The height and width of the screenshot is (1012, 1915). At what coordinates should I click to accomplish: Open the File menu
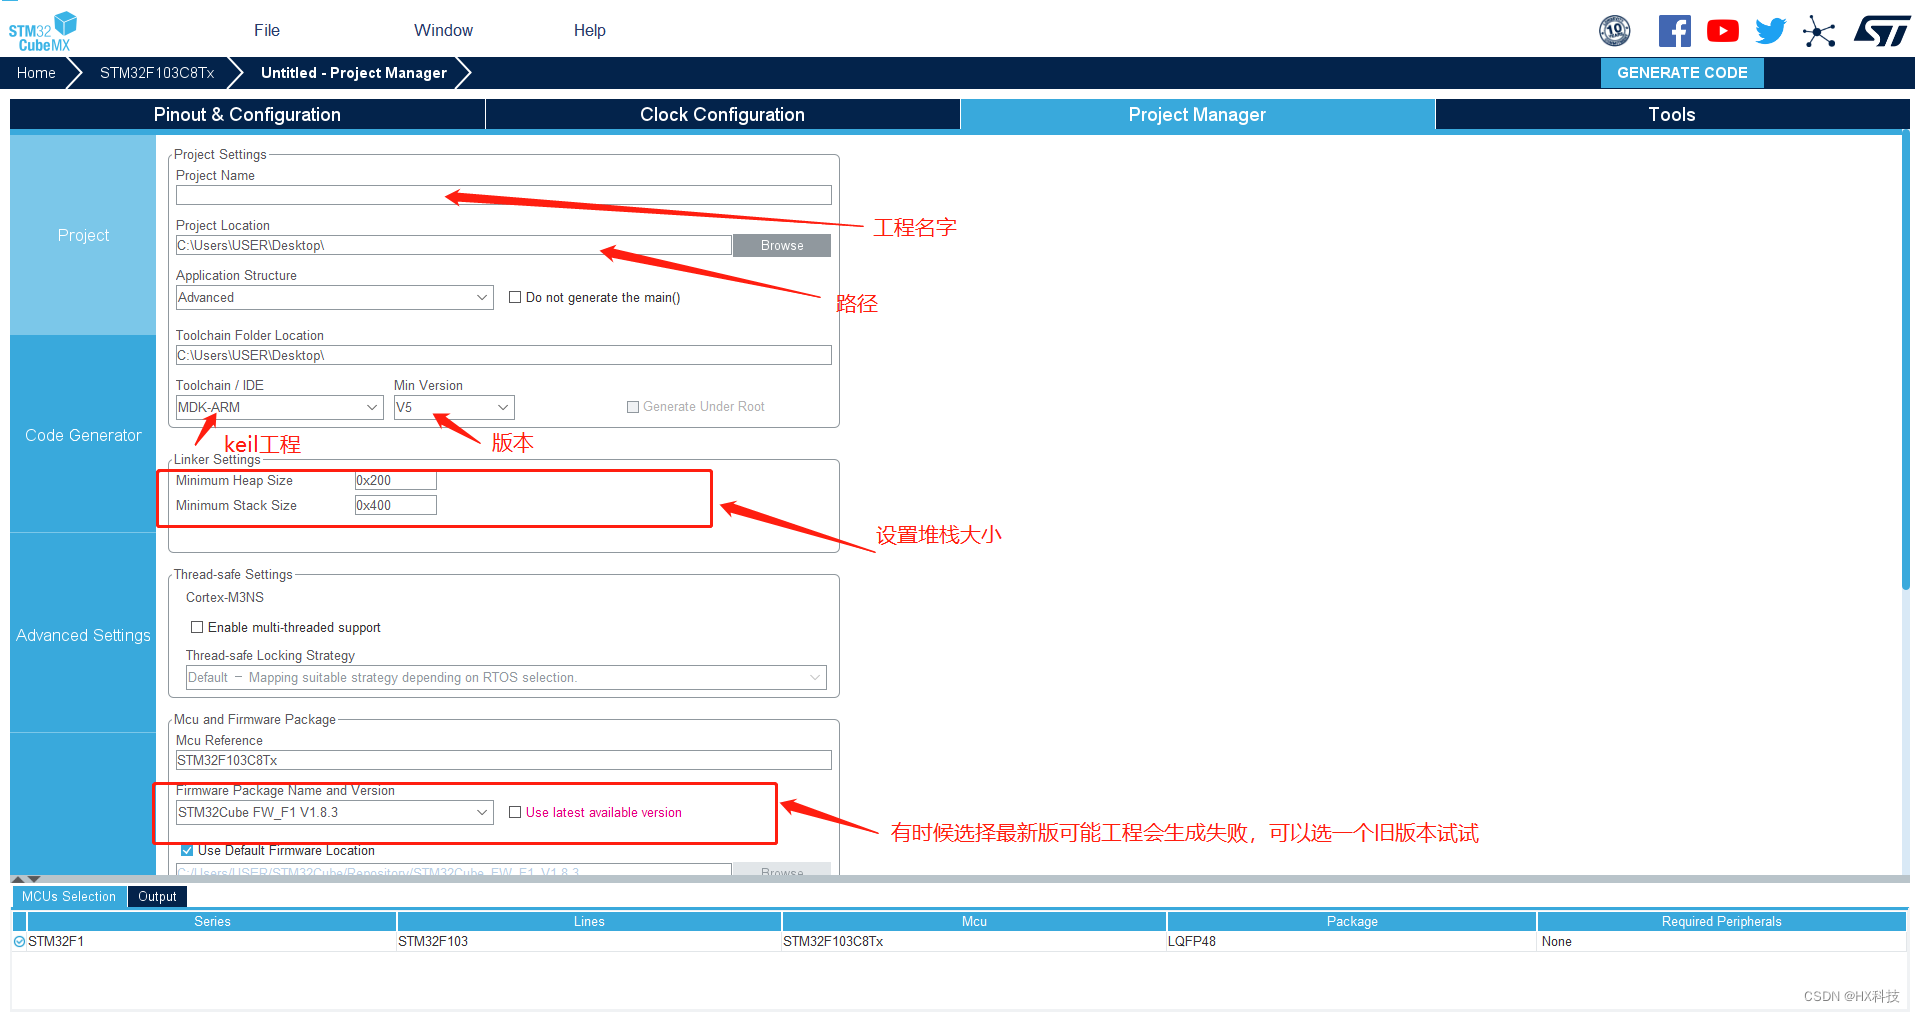(x=267, y=30)
